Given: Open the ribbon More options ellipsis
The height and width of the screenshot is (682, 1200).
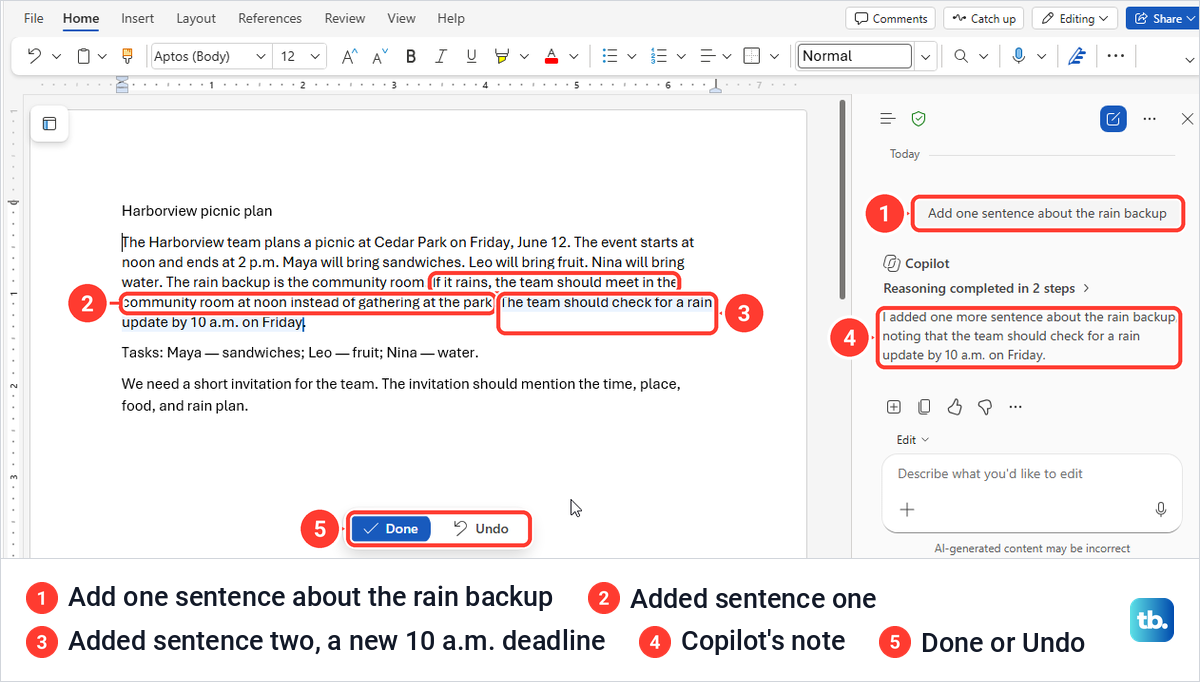Looking at the screenshot, I should (x=1115, y=56).
